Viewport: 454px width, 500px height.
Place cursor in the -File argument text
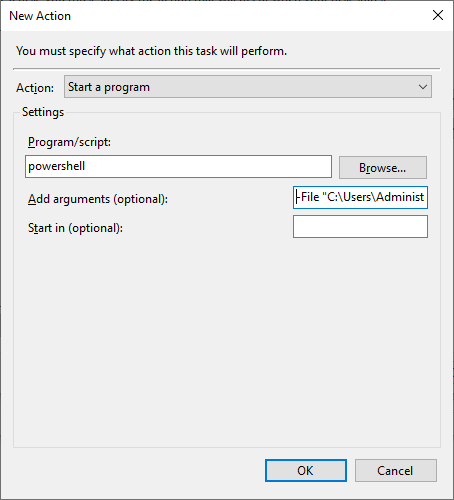[x=360, y=197]
